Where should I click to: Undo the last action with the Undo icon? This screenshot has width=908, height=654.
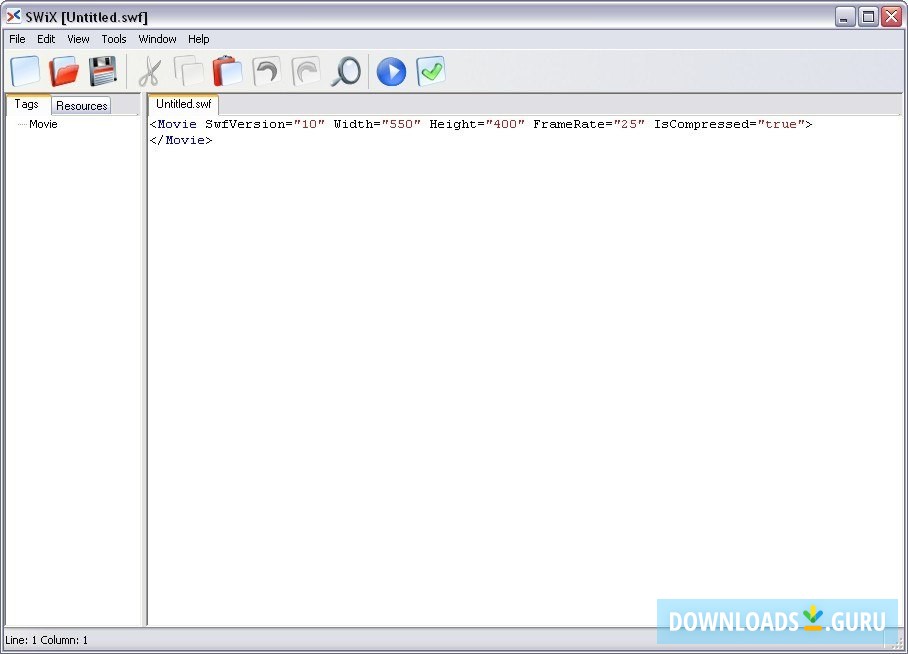tap(267, 71)
